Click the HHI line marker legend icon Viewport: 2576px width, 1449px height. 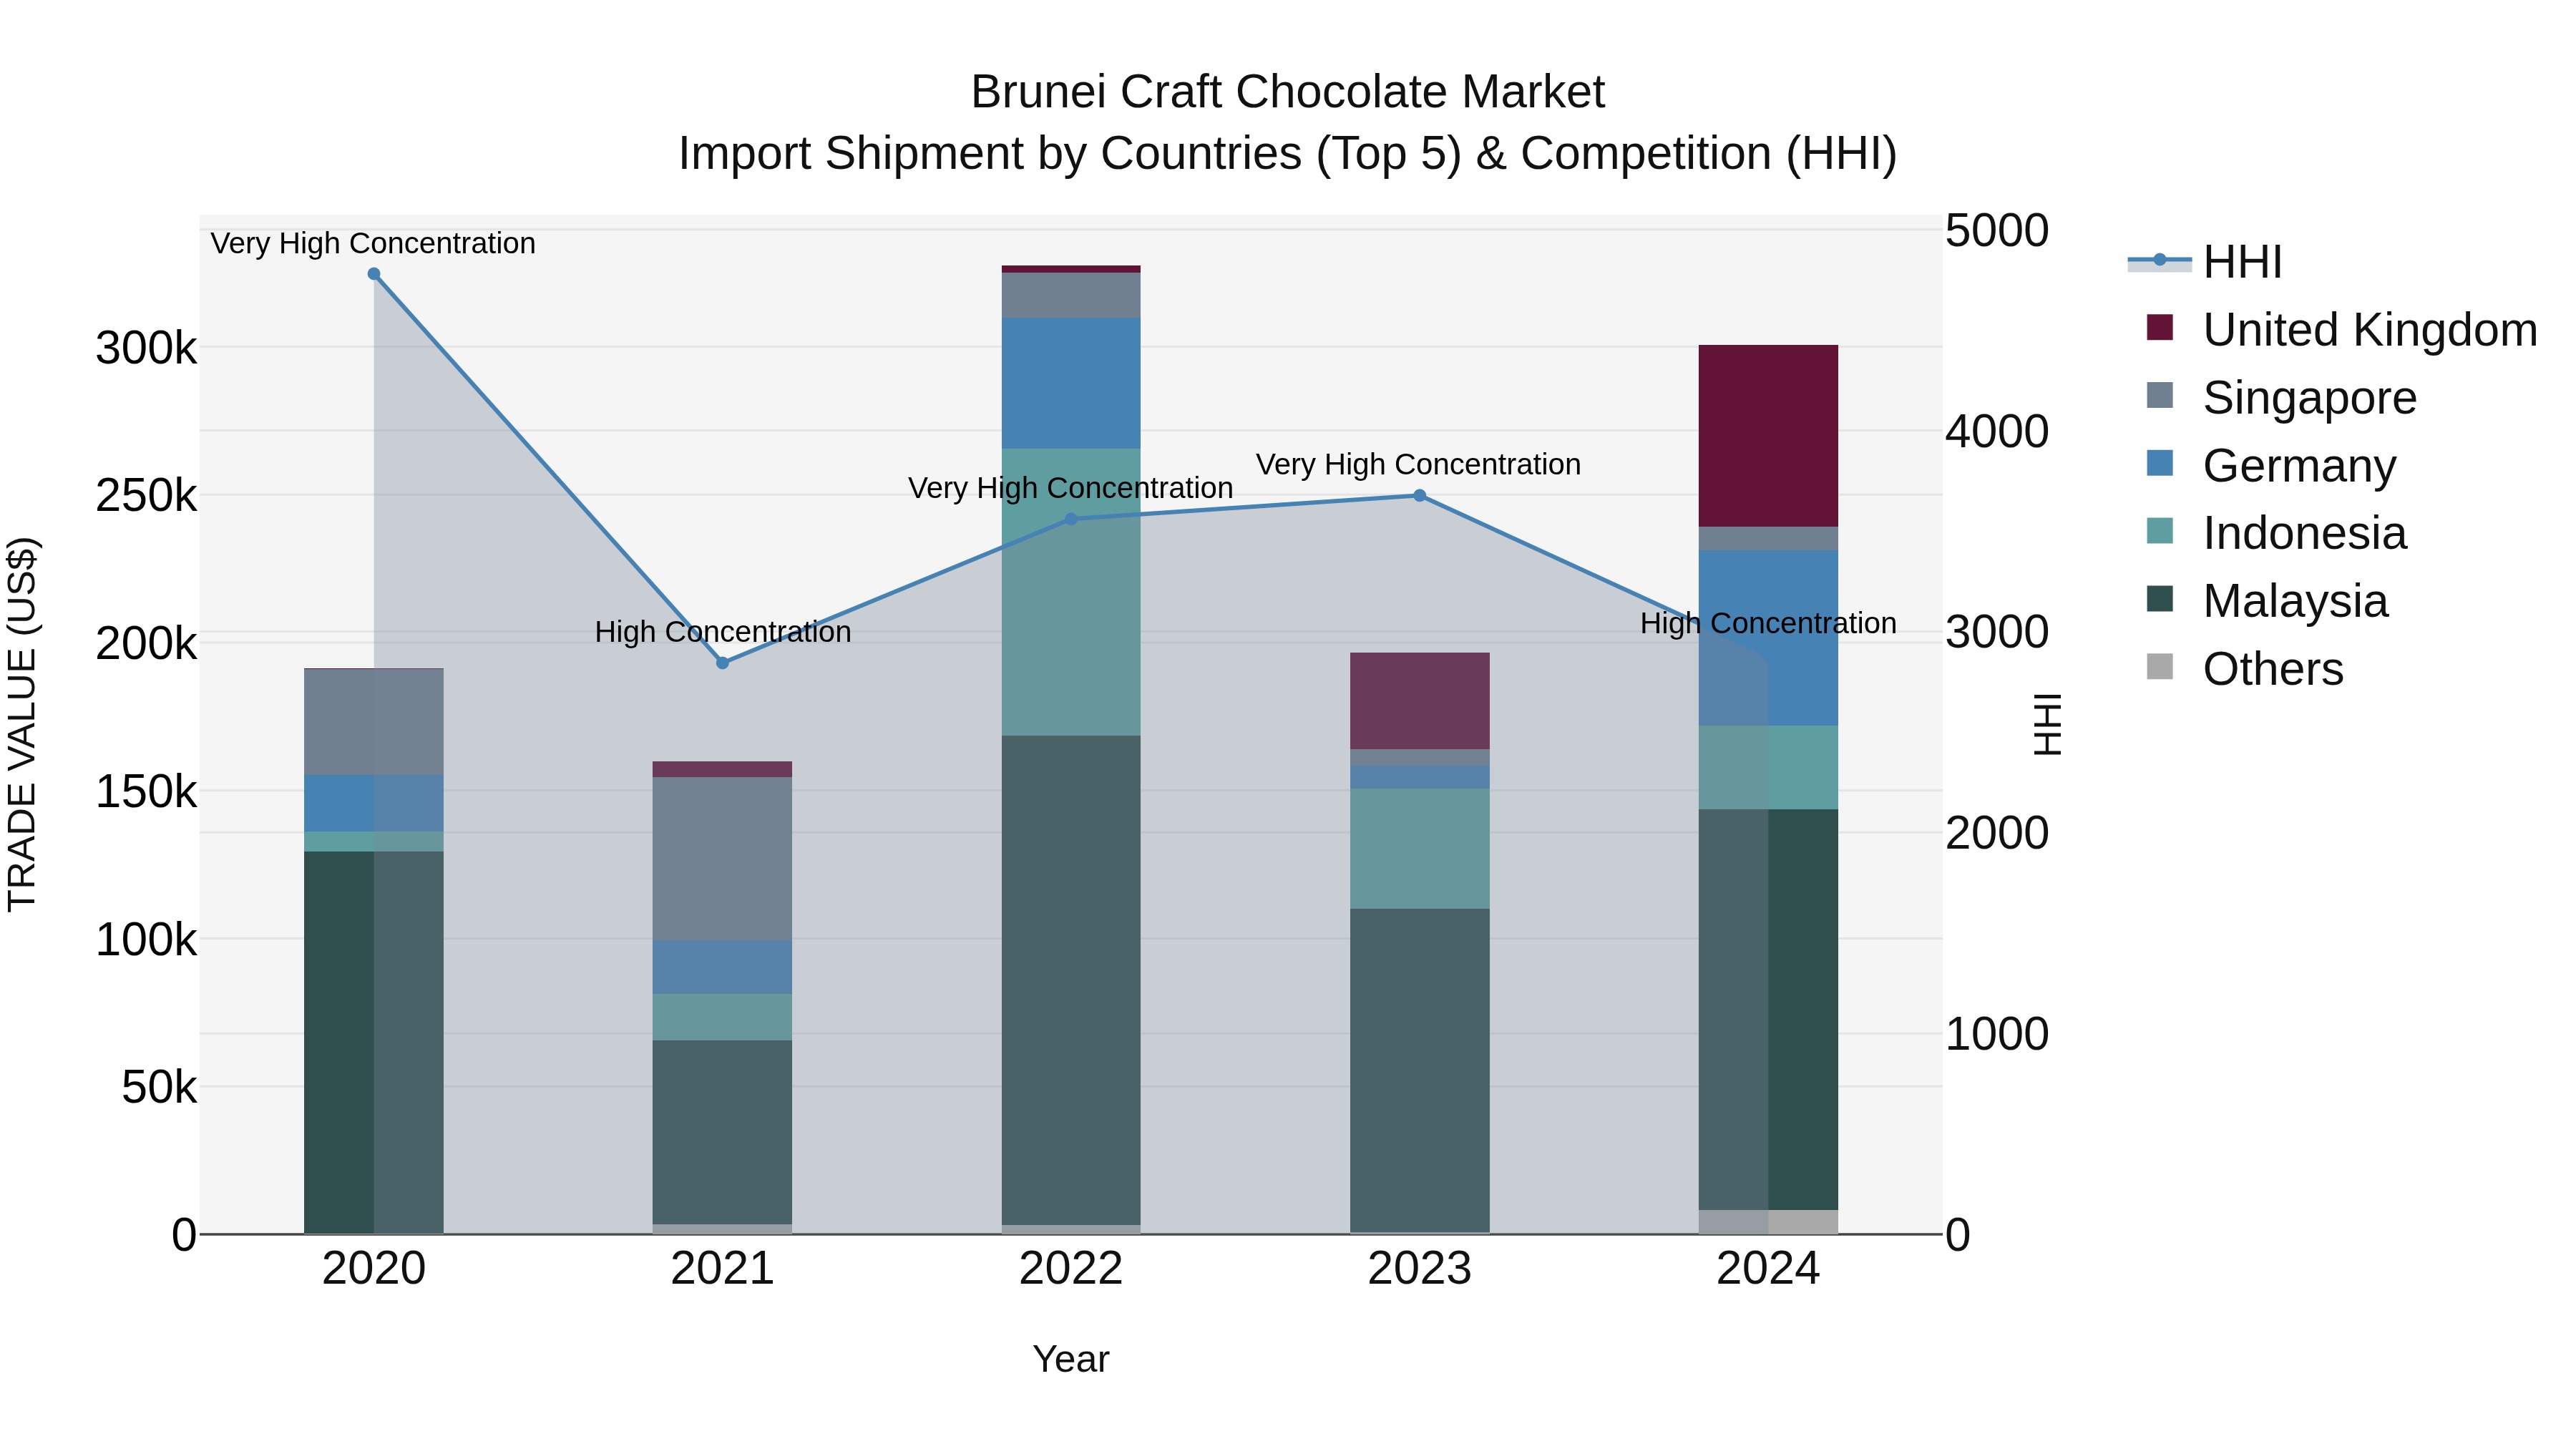tap(2160, 260)
